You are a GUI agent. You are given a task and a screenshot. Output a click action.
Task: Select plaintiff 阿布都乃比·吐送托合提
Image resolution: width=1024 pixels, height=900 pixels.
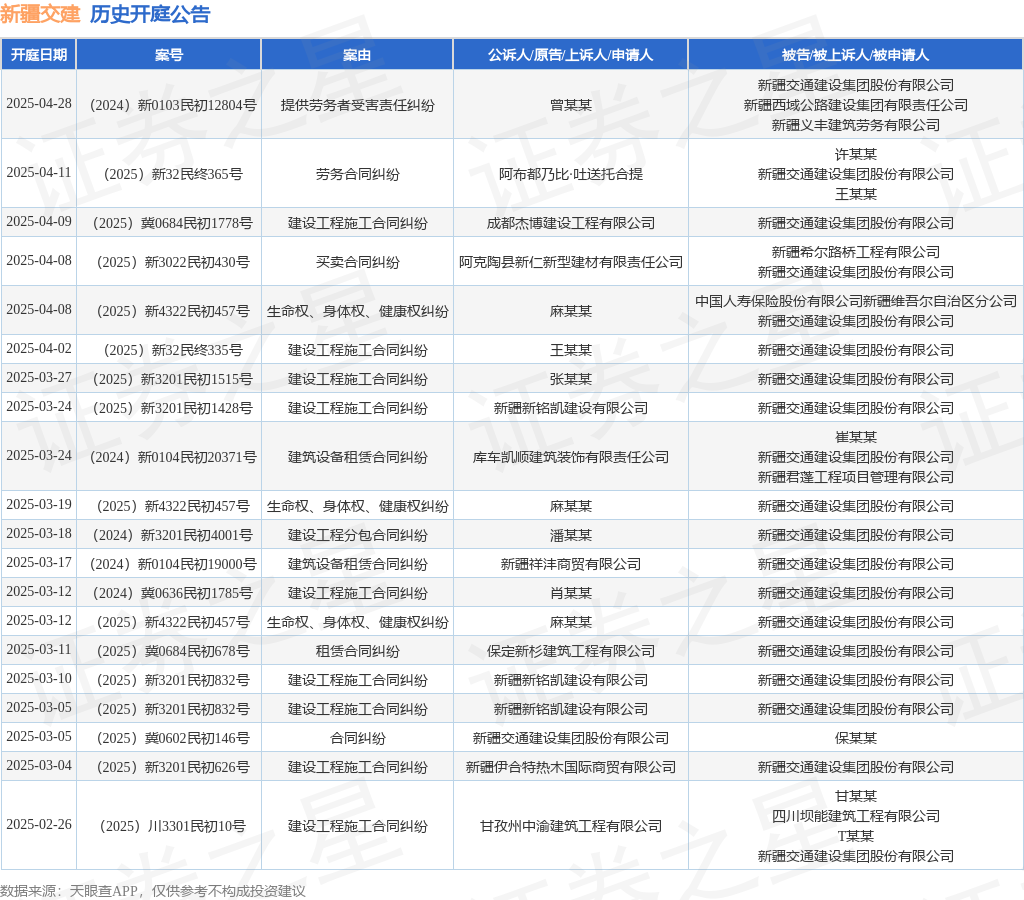tap(571, 174)
